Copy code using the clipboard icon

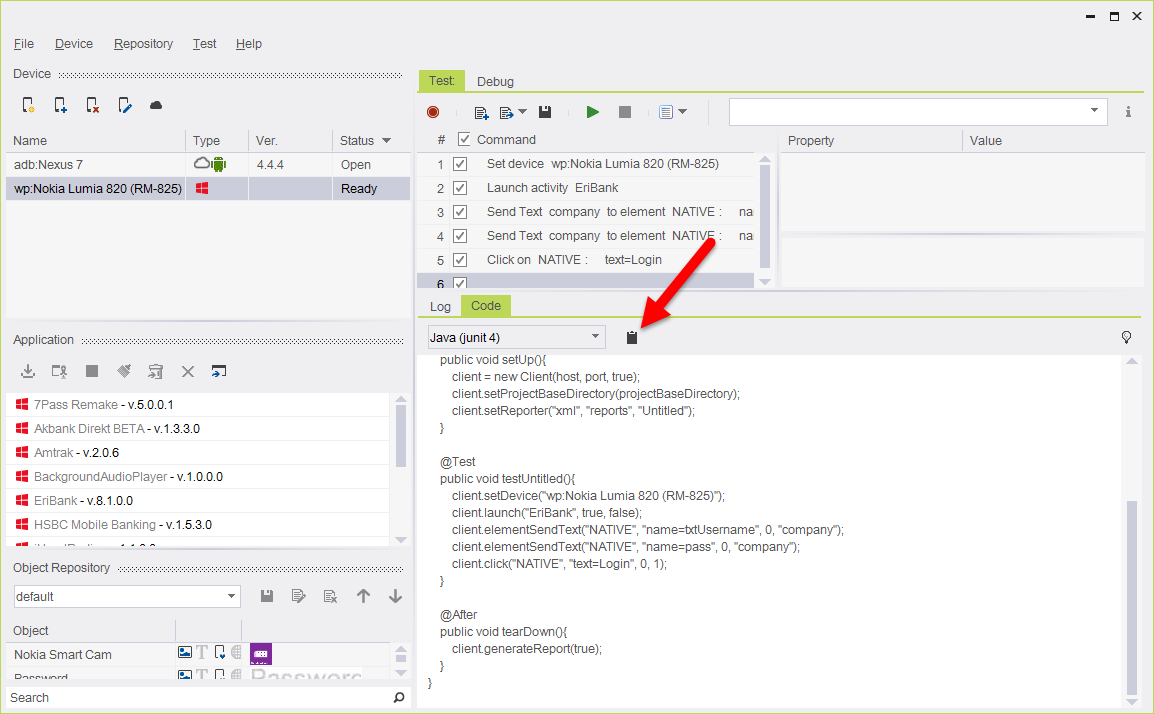tap(632, 338)
